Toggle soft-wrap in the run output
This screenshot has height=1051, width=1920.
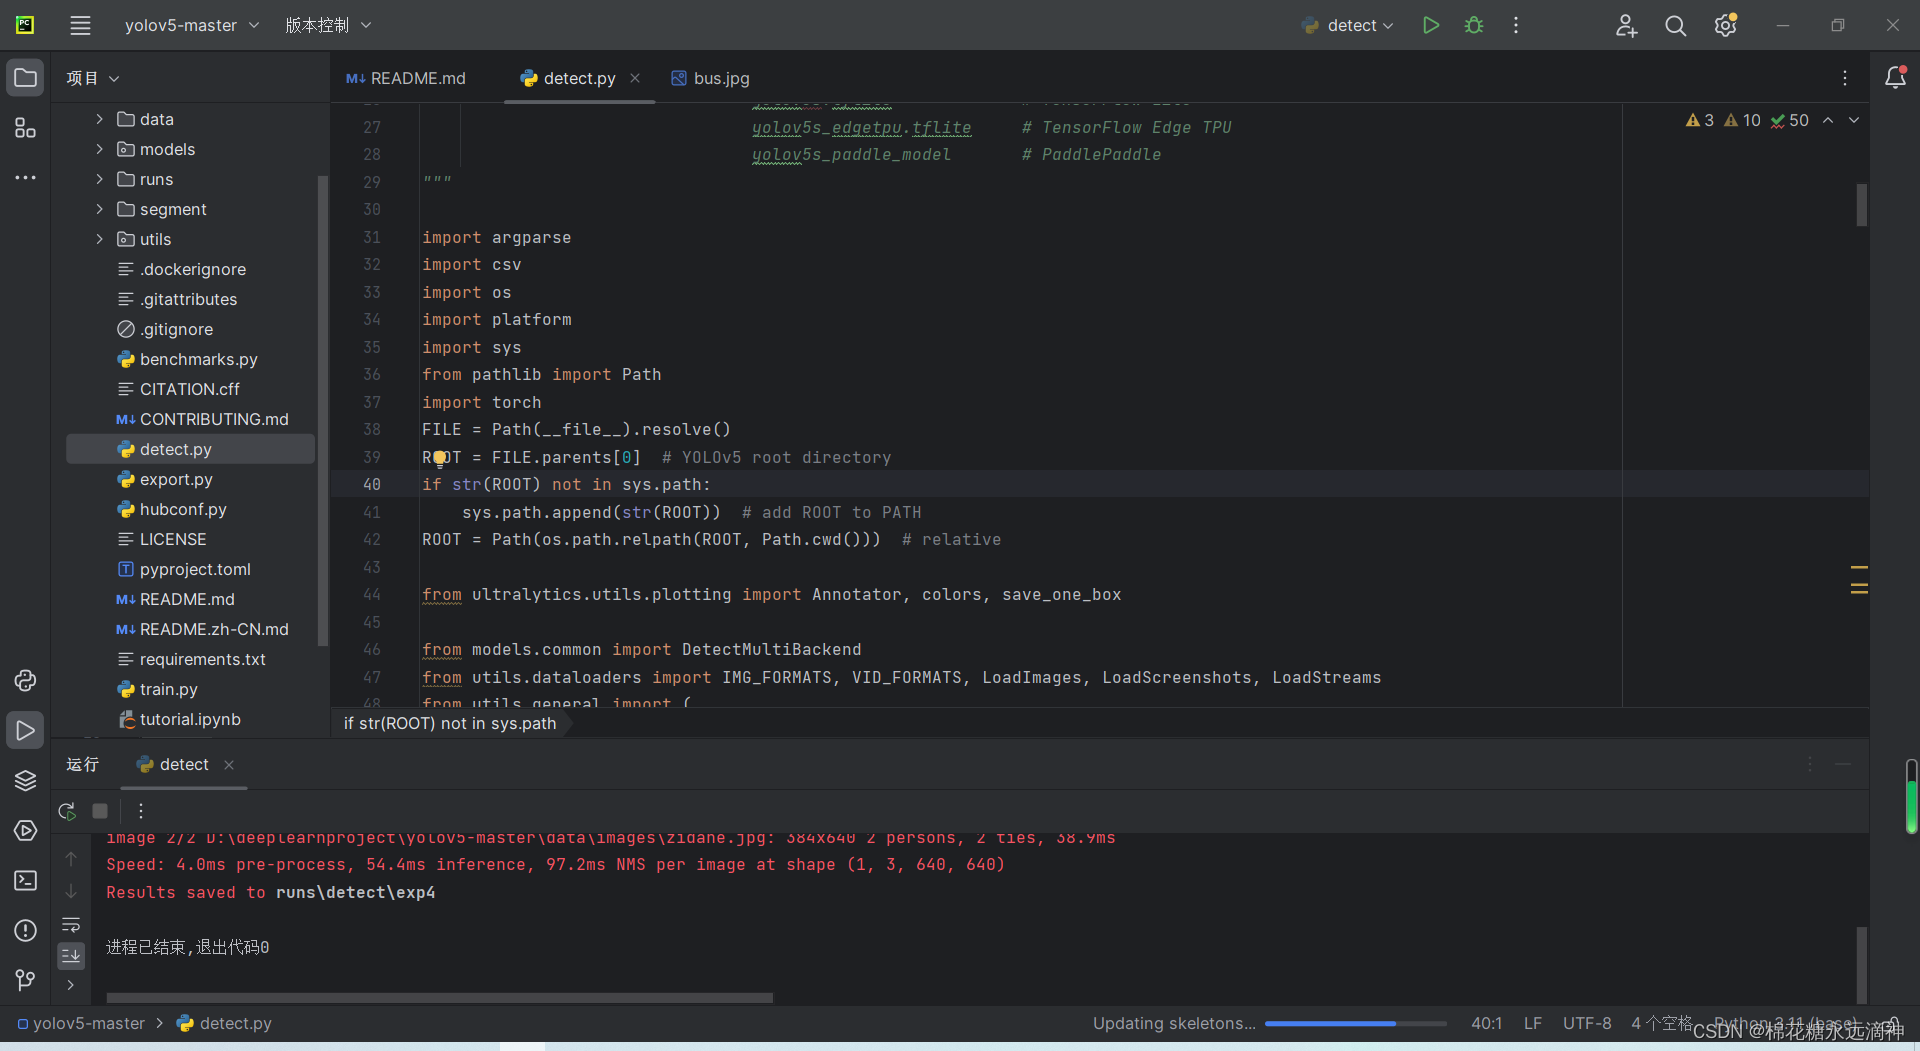[x=70, y=925]
